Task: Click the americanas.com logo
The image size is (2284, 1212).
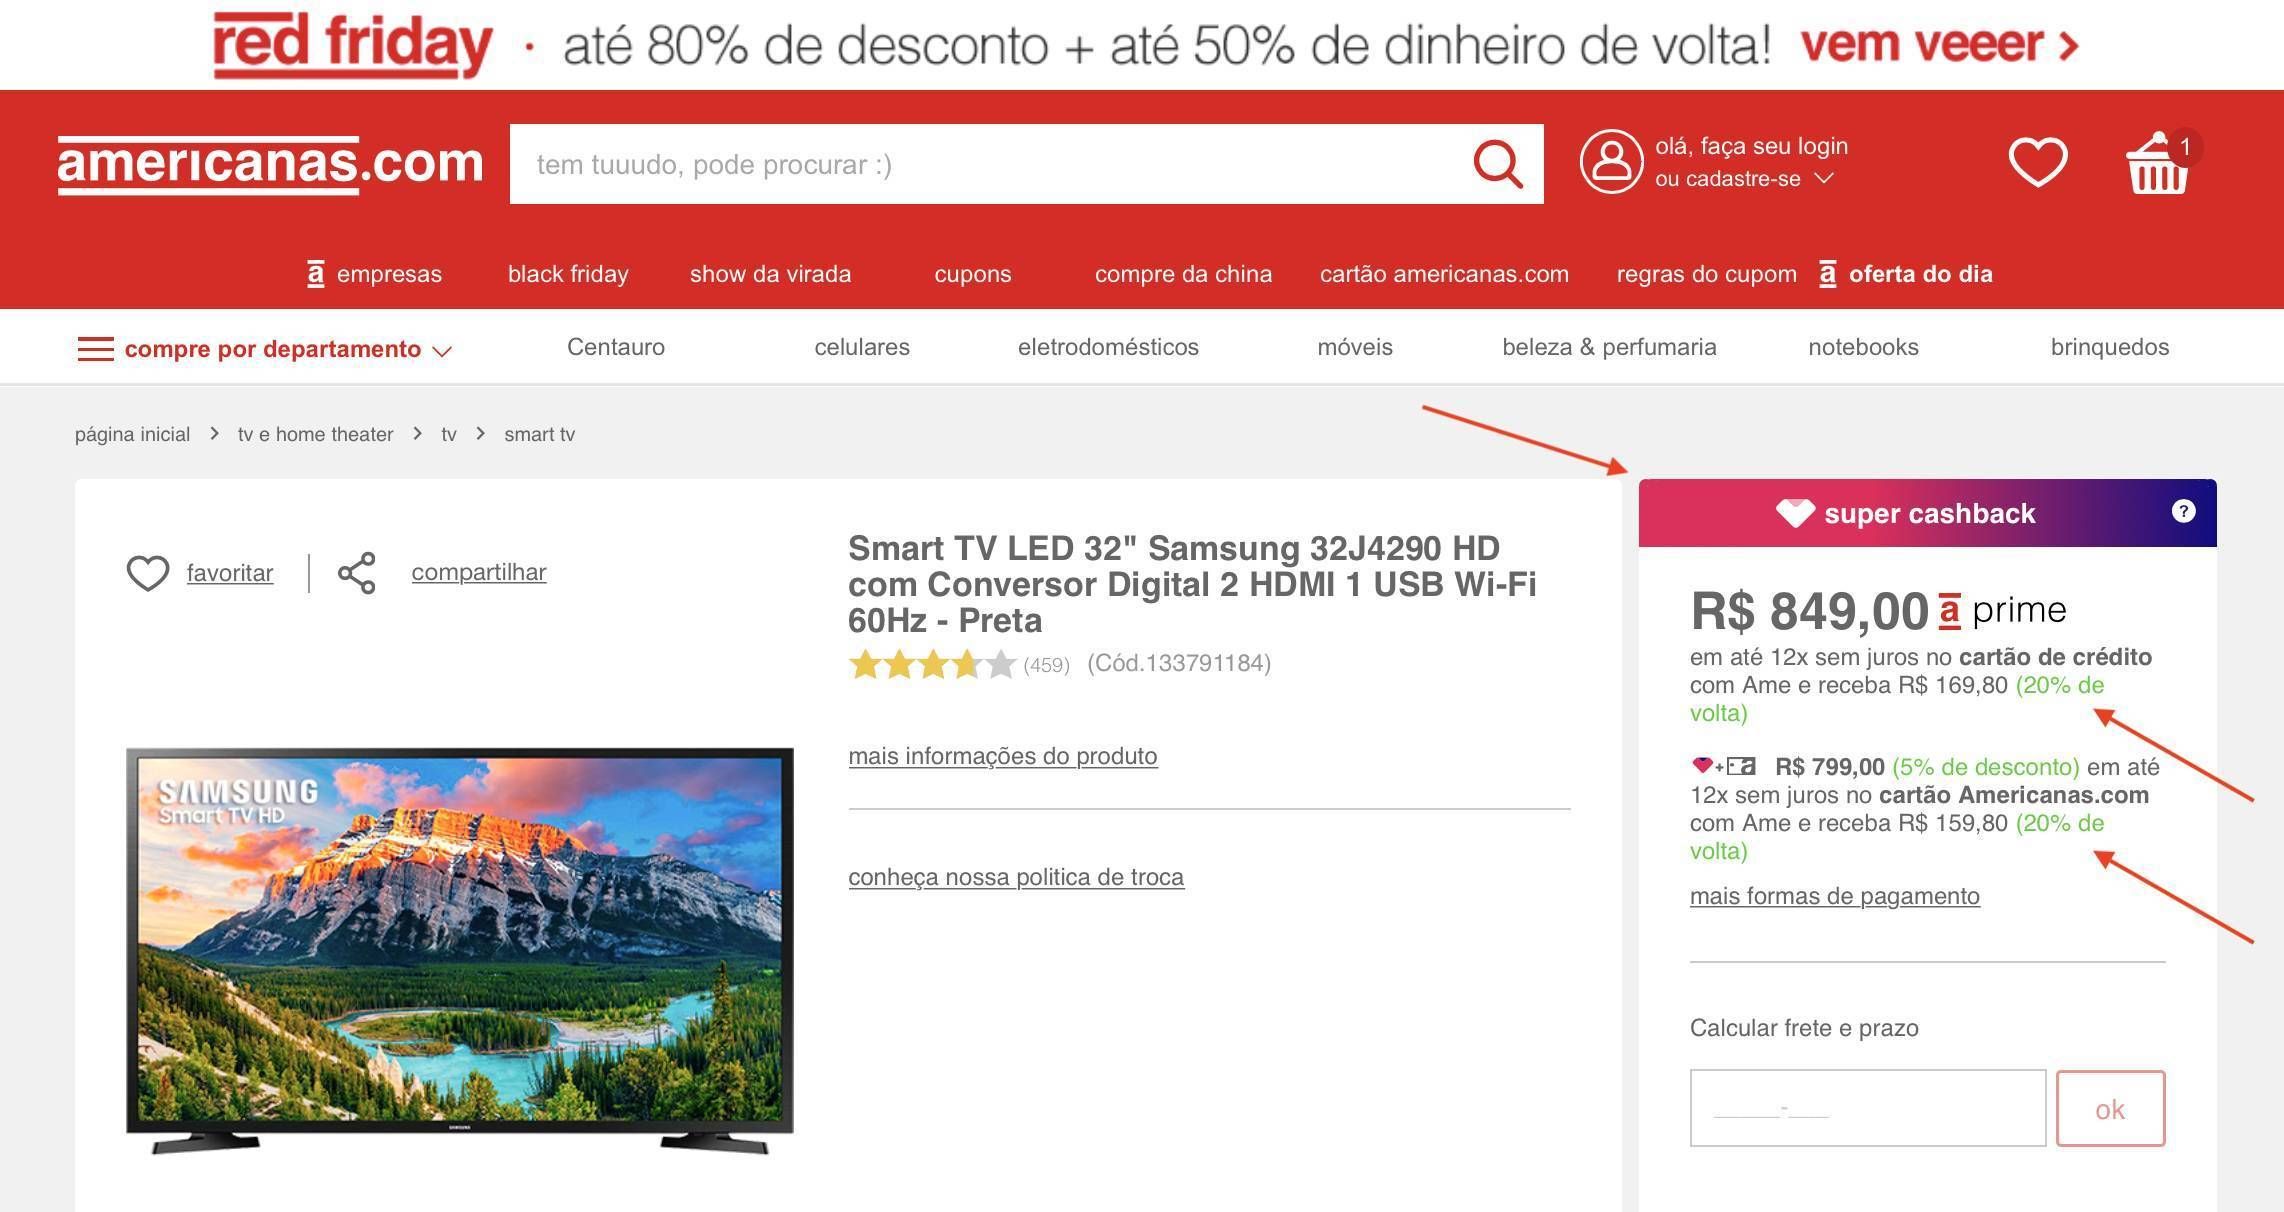Action: coord(270,164)
